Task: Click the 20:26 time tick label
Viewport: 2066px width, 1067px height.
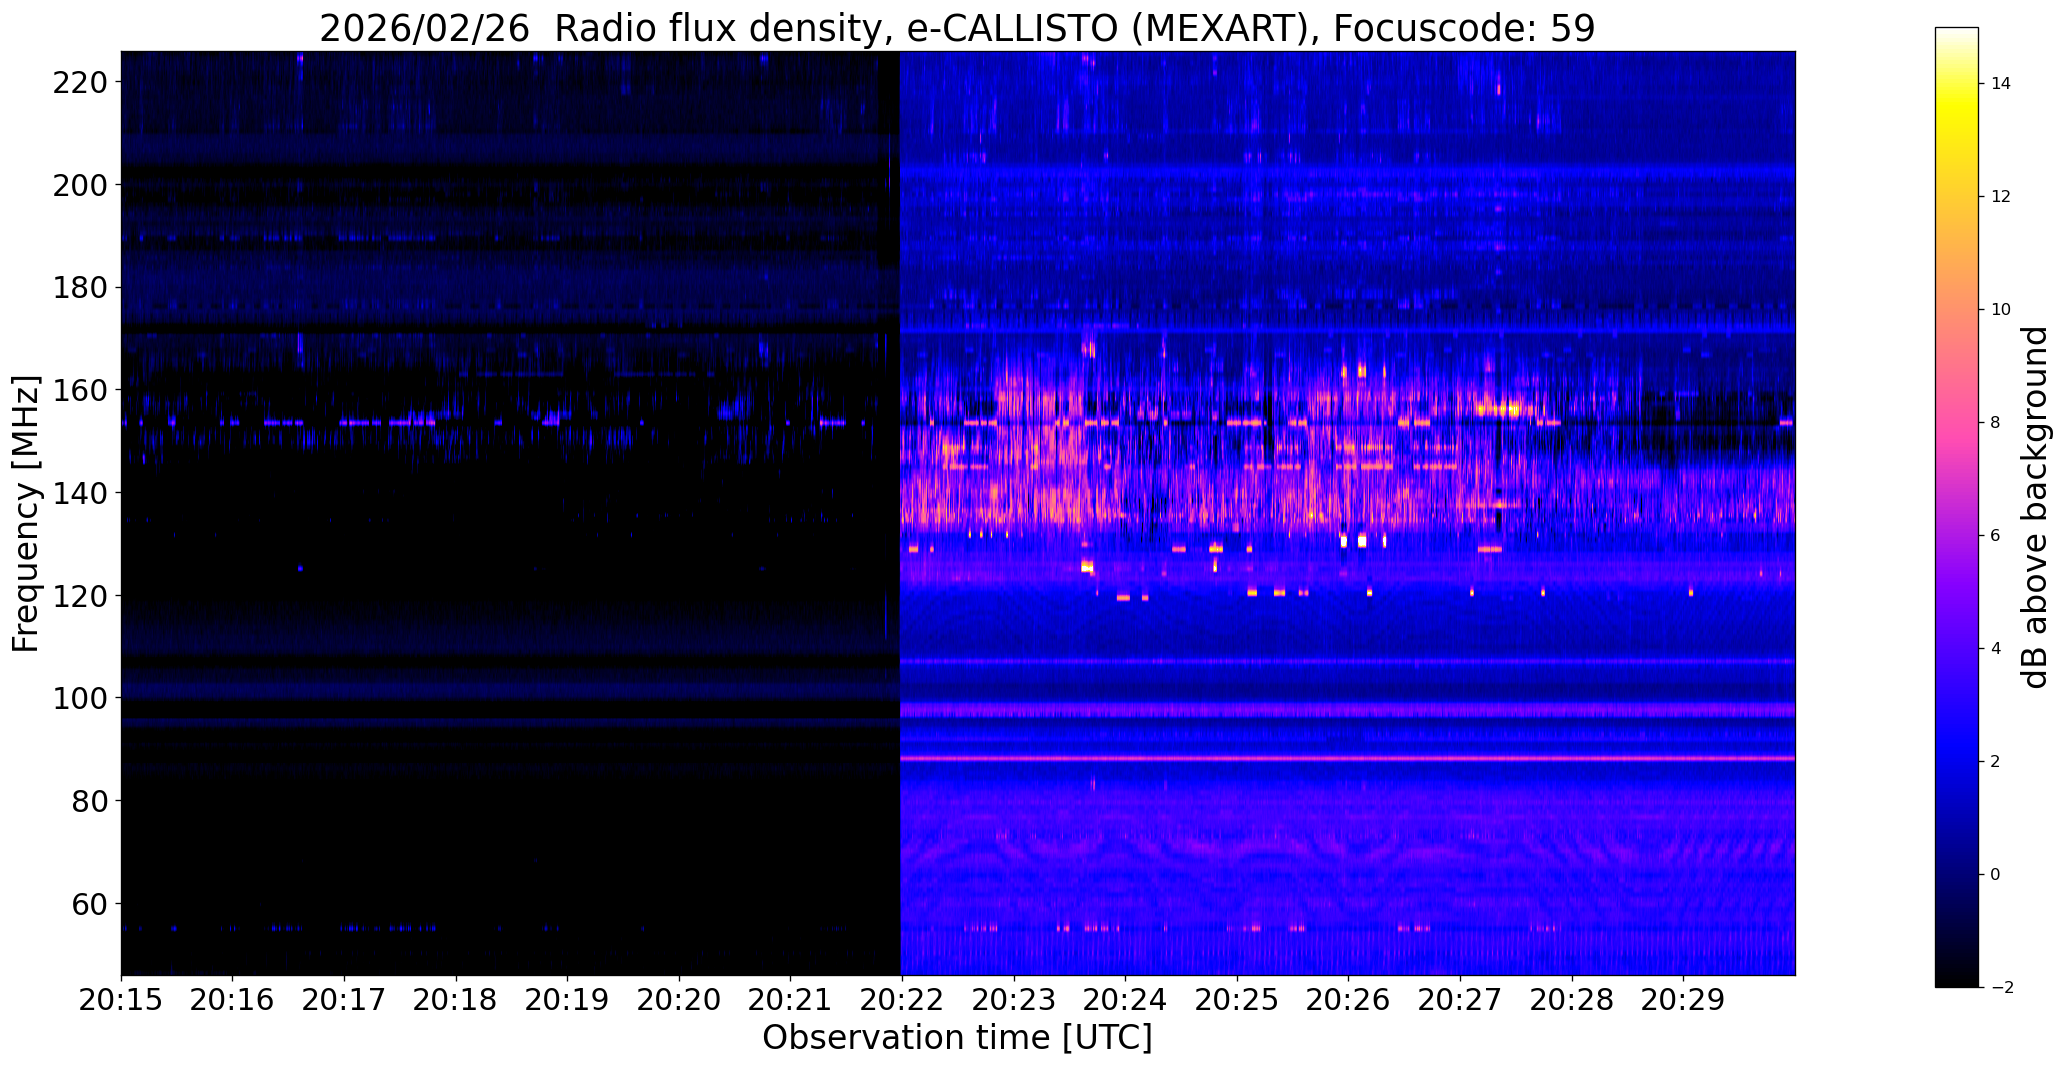Action: pos(1349,1001)
